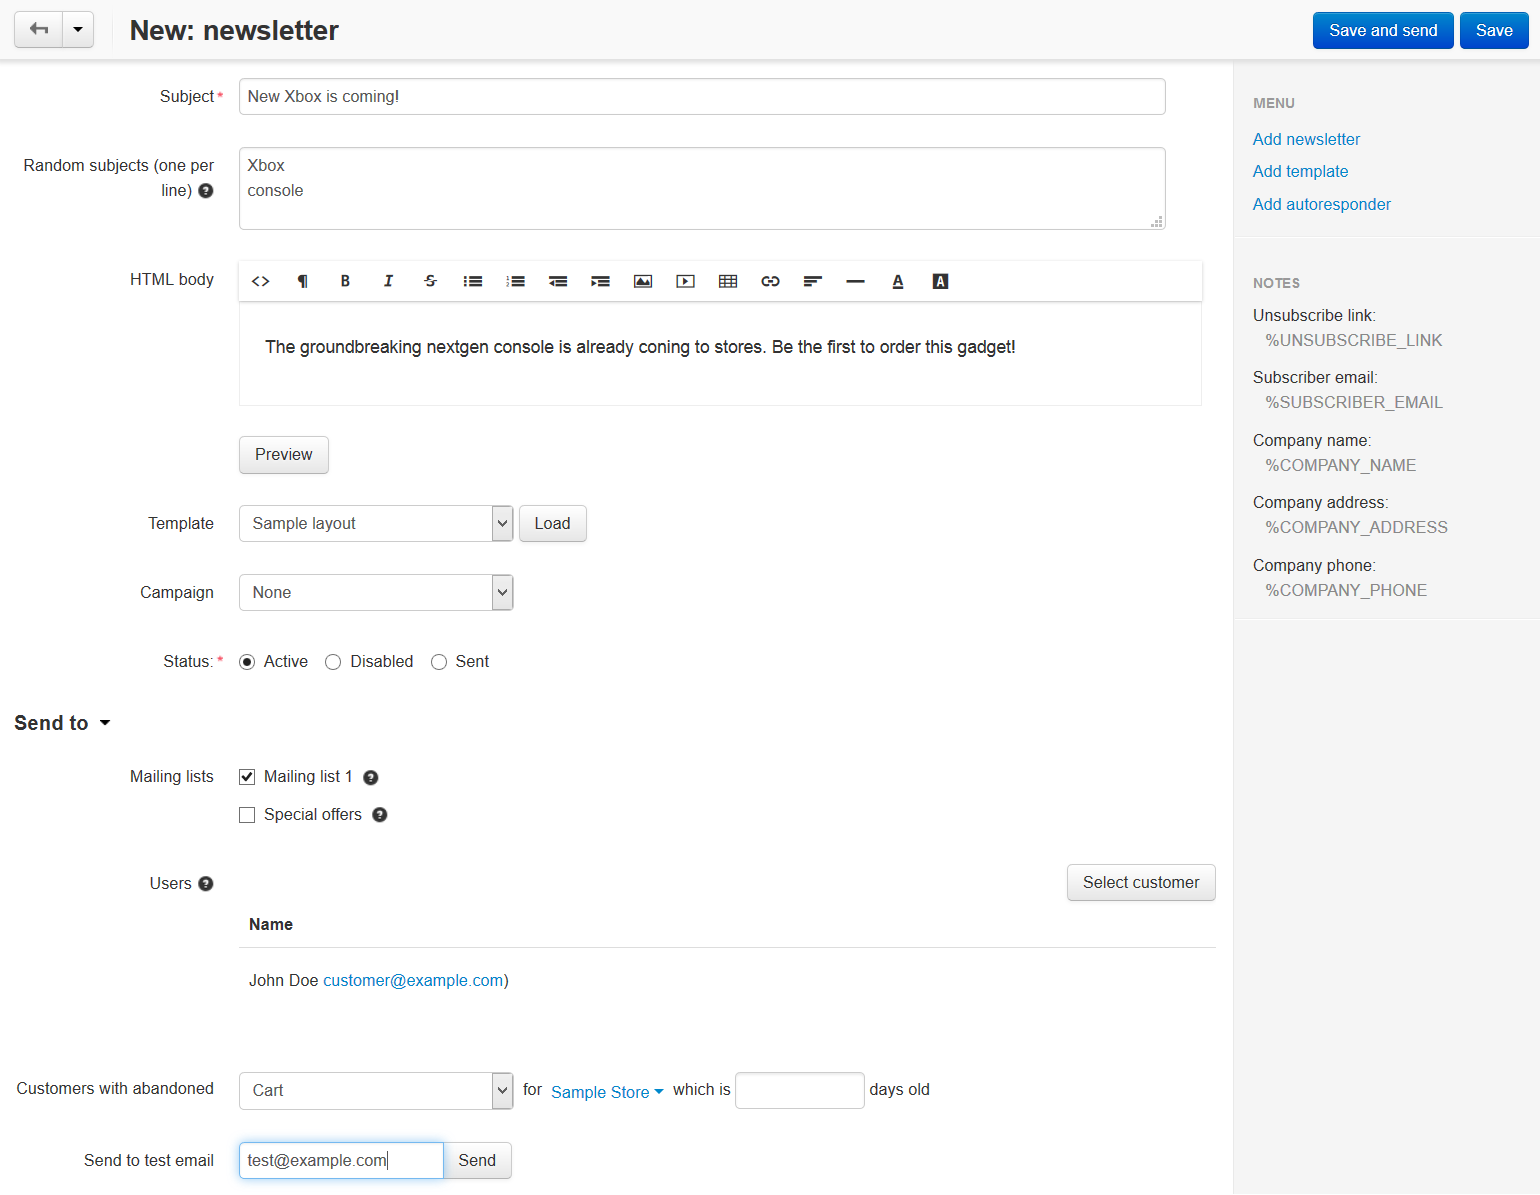1540x1195 pixels.
Task: Click the Save button
Action: pos(1494,30)
